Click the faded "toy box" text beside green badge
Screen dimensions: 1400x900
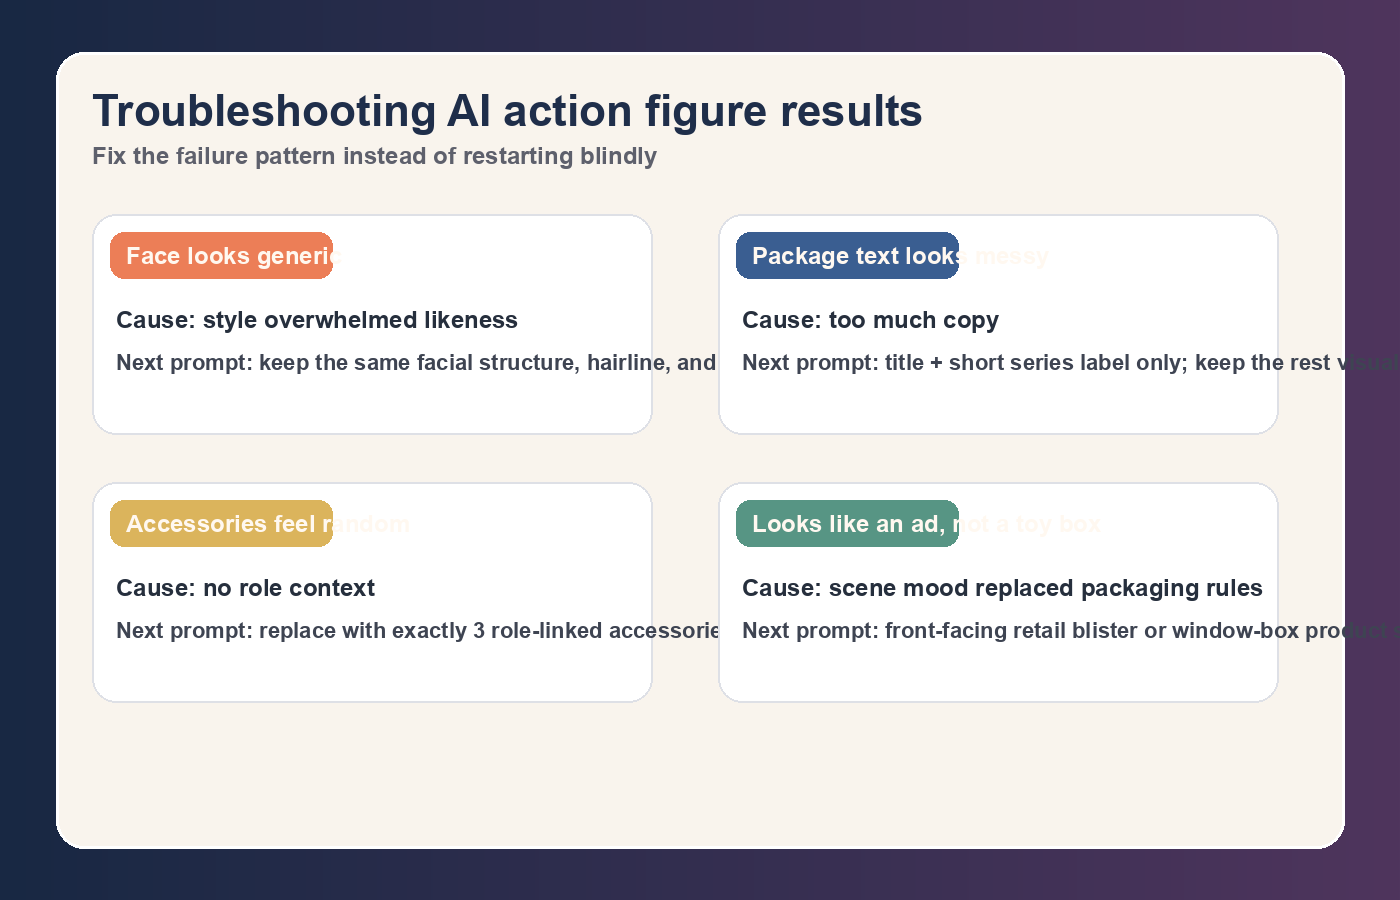1057,524
